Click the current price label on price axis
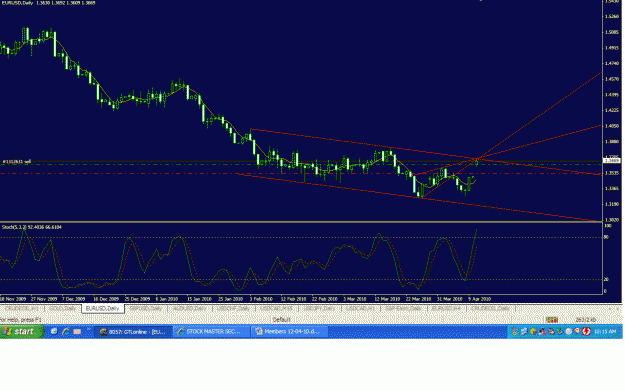Image resolution: width=625 pixels, height=391 pixels. pos(611,161)
